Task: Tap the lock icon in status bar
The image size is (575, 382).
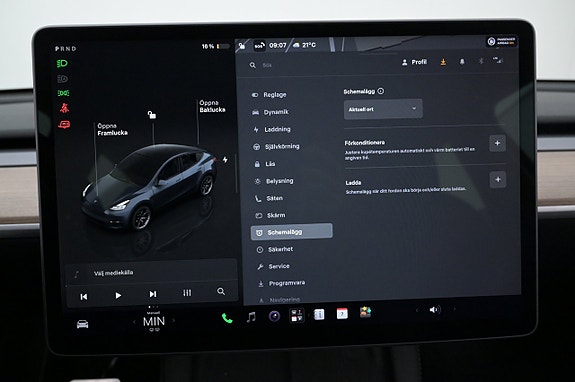Action: tap(242, 46)
